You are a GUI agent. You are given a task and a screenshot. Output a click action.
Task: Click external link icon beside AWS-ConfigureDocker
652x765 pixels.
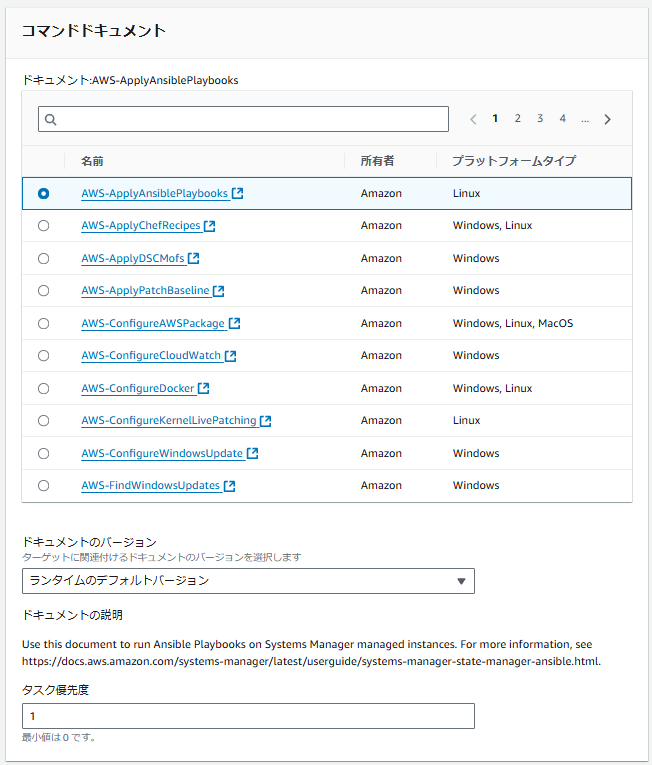tap(204, 388)
